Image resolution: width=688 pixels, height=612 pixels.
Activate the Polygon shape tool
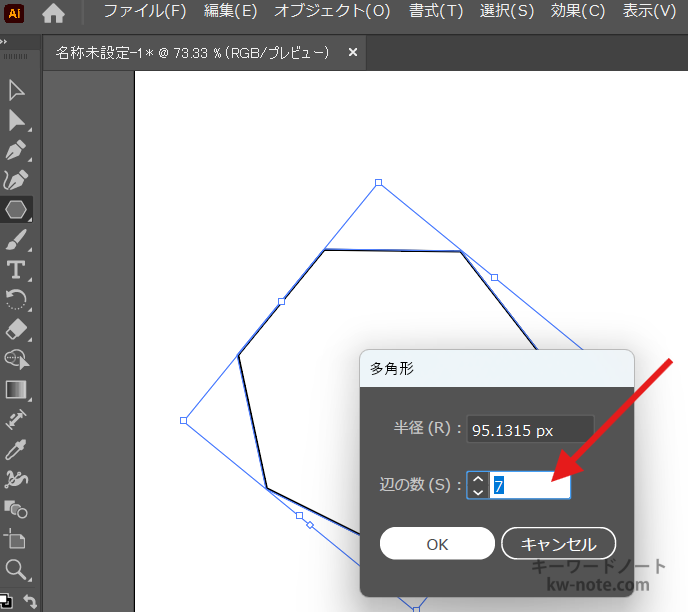point(16,210)
